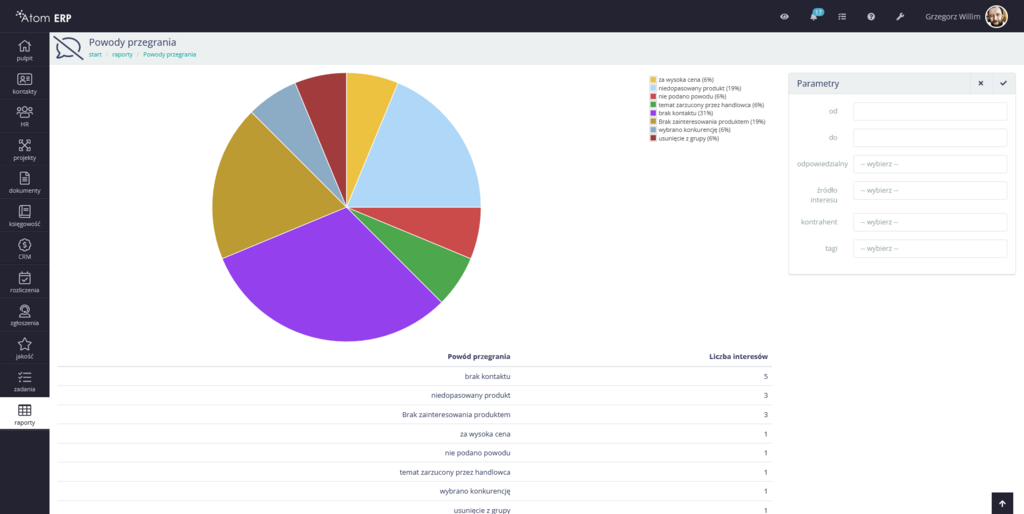Viewport: 1024px width, 514px height.
Task: Open the dokumenty module
Action: 24,182
